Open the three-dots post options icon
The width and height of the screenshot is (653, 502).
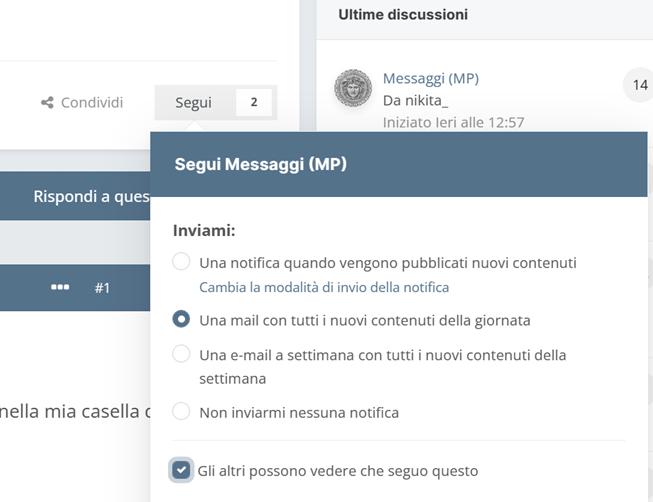point(60,287)
